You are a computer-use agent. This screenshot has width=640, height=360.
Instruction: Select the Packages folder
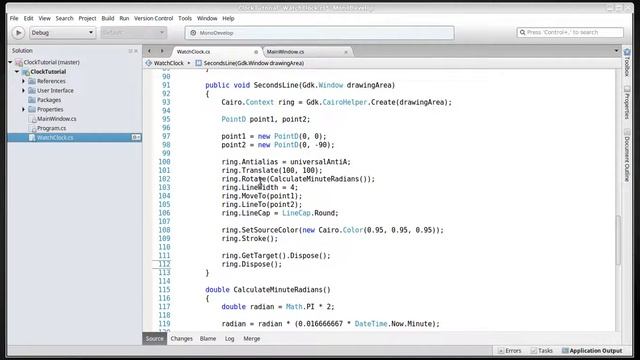(x=49, y=100)
